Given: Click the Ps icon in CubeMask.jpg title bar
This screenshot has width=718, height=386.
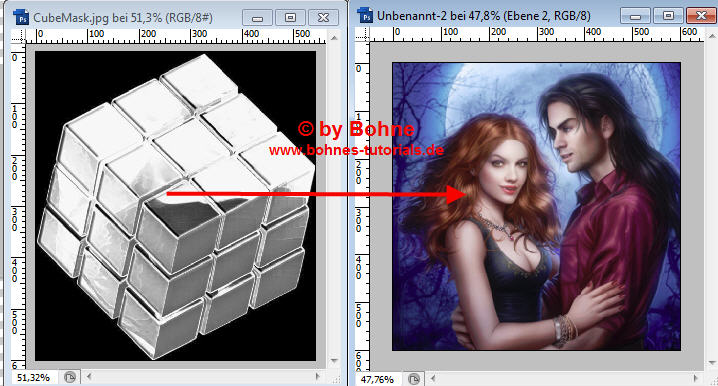Looking at the screenshot, I should click(21, 17).
